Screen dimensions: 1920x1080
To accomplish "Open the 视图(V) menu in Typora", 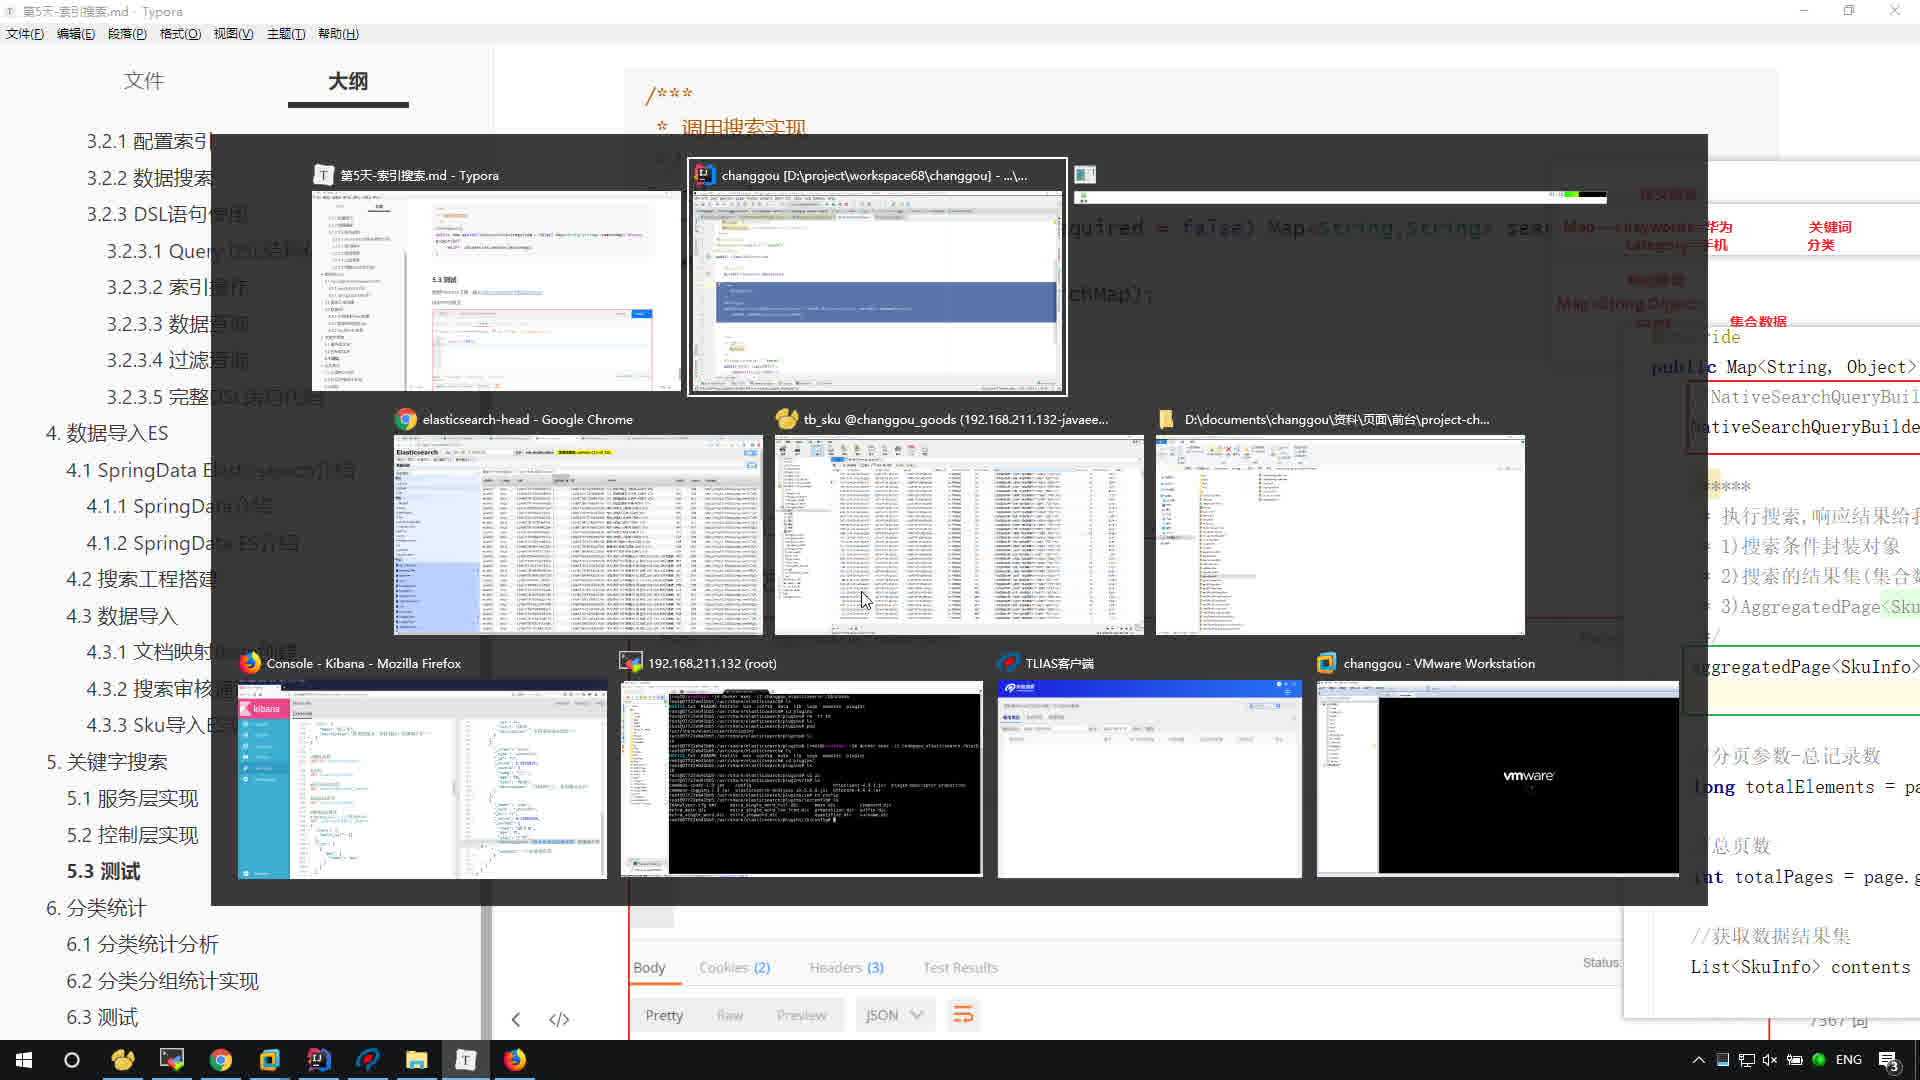I will [x=233, y=34].
